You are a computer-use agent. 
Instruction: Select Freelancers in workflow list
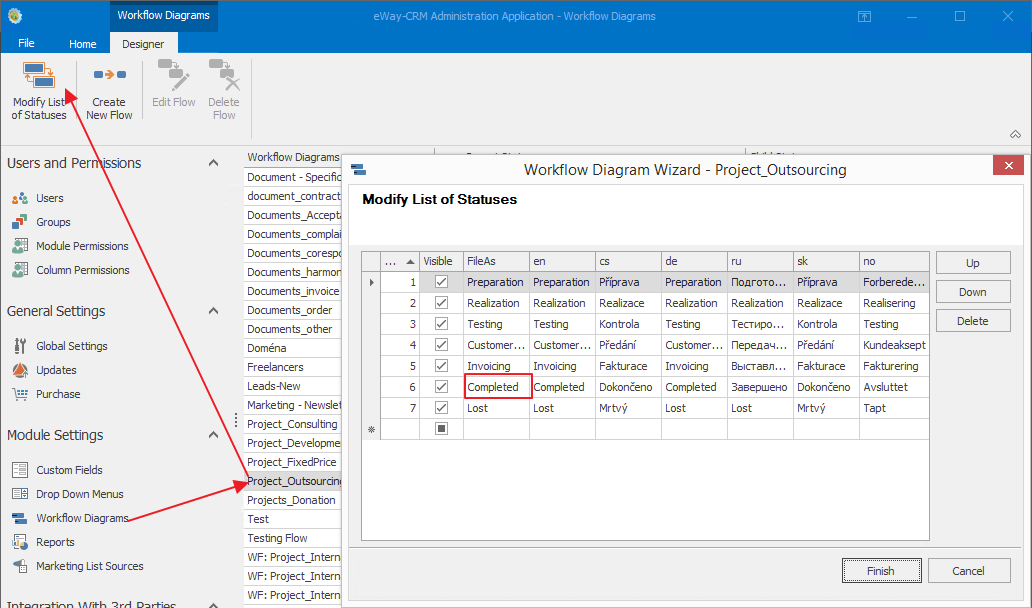tap(293, 367)
